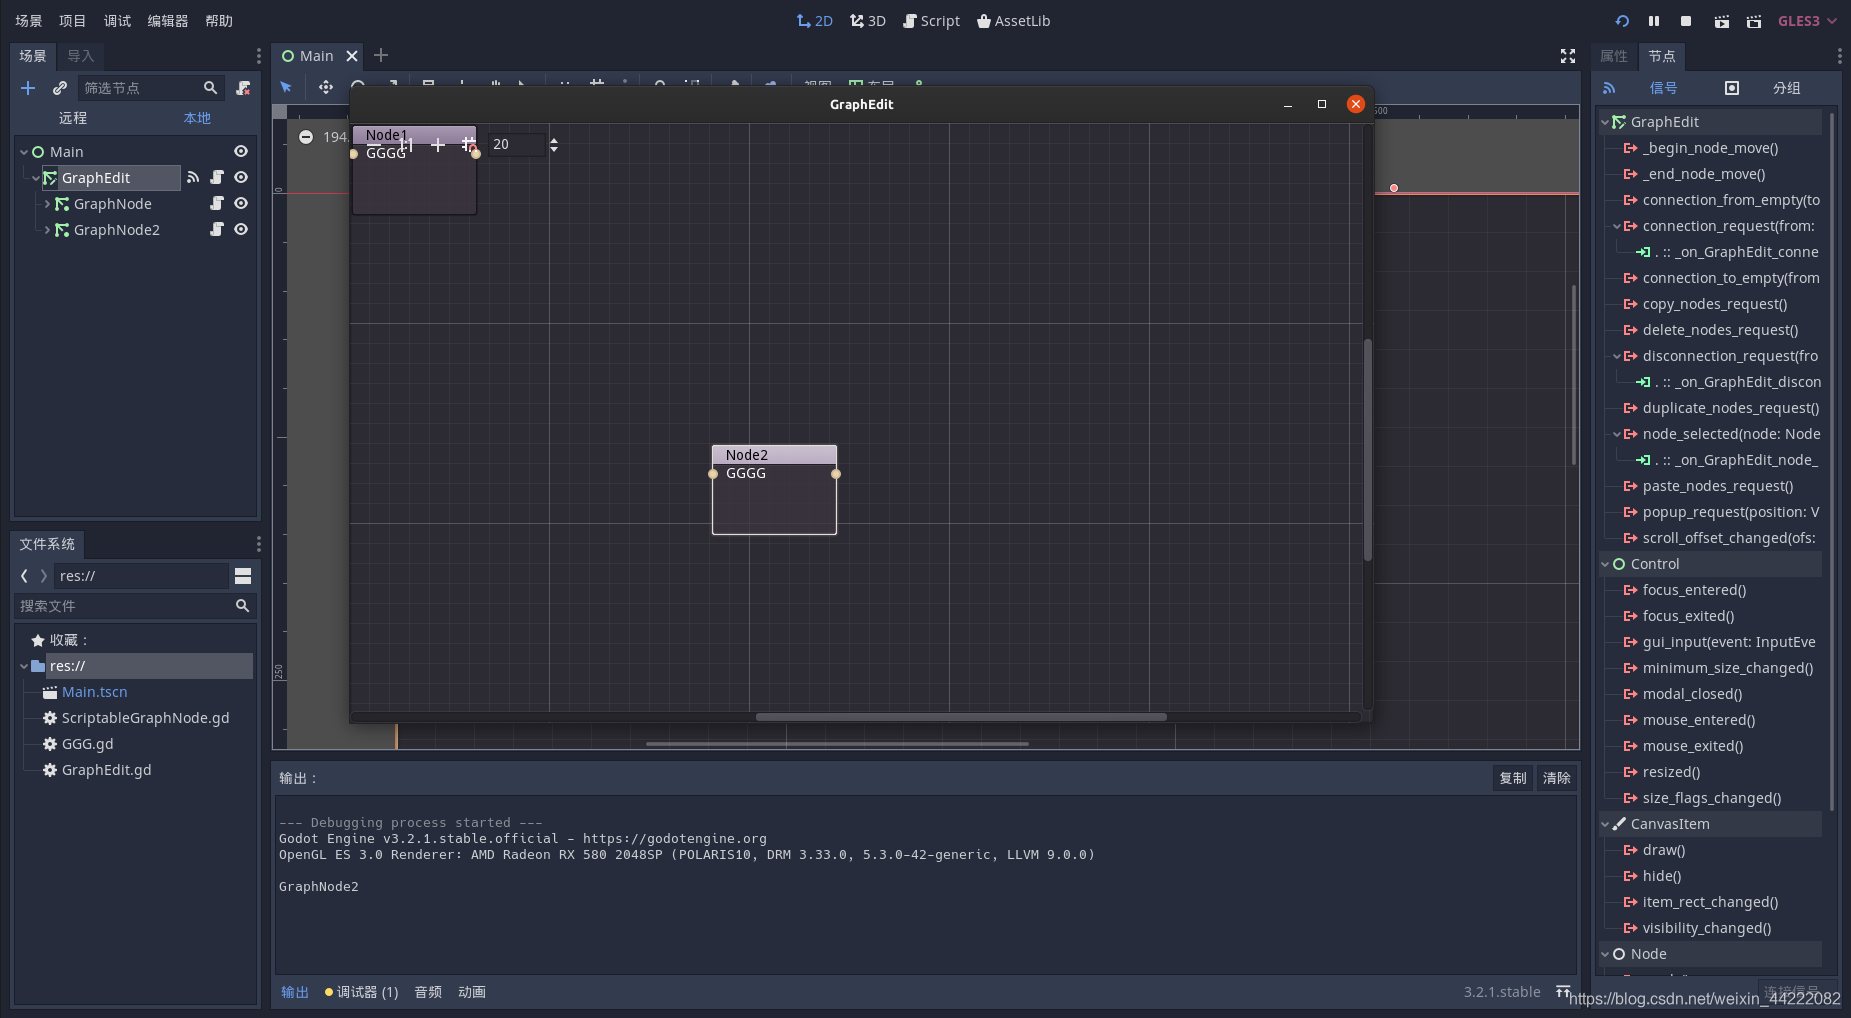
Task: Collapse the GraphEdit branch in the scene tree
Action: click(34, 177)
